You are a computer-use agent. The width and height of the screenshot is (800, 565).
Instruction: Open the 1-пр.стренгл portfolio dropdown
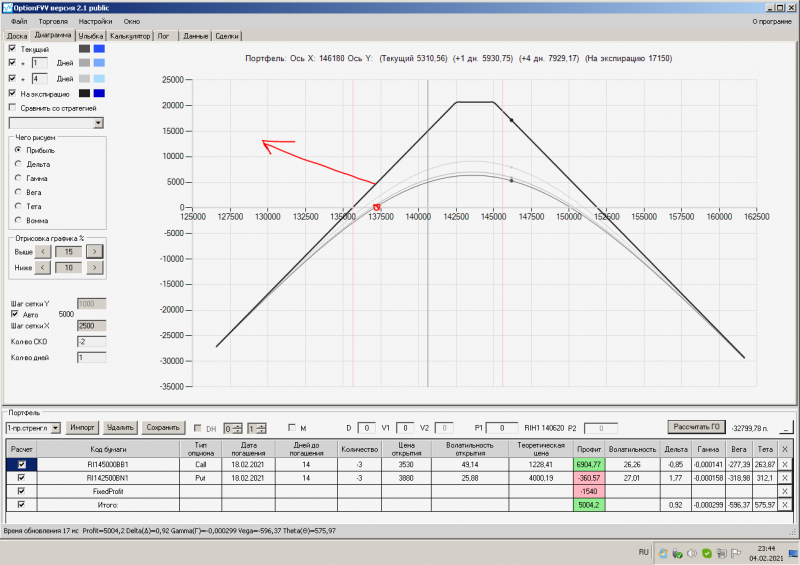(x=56, y=428)
